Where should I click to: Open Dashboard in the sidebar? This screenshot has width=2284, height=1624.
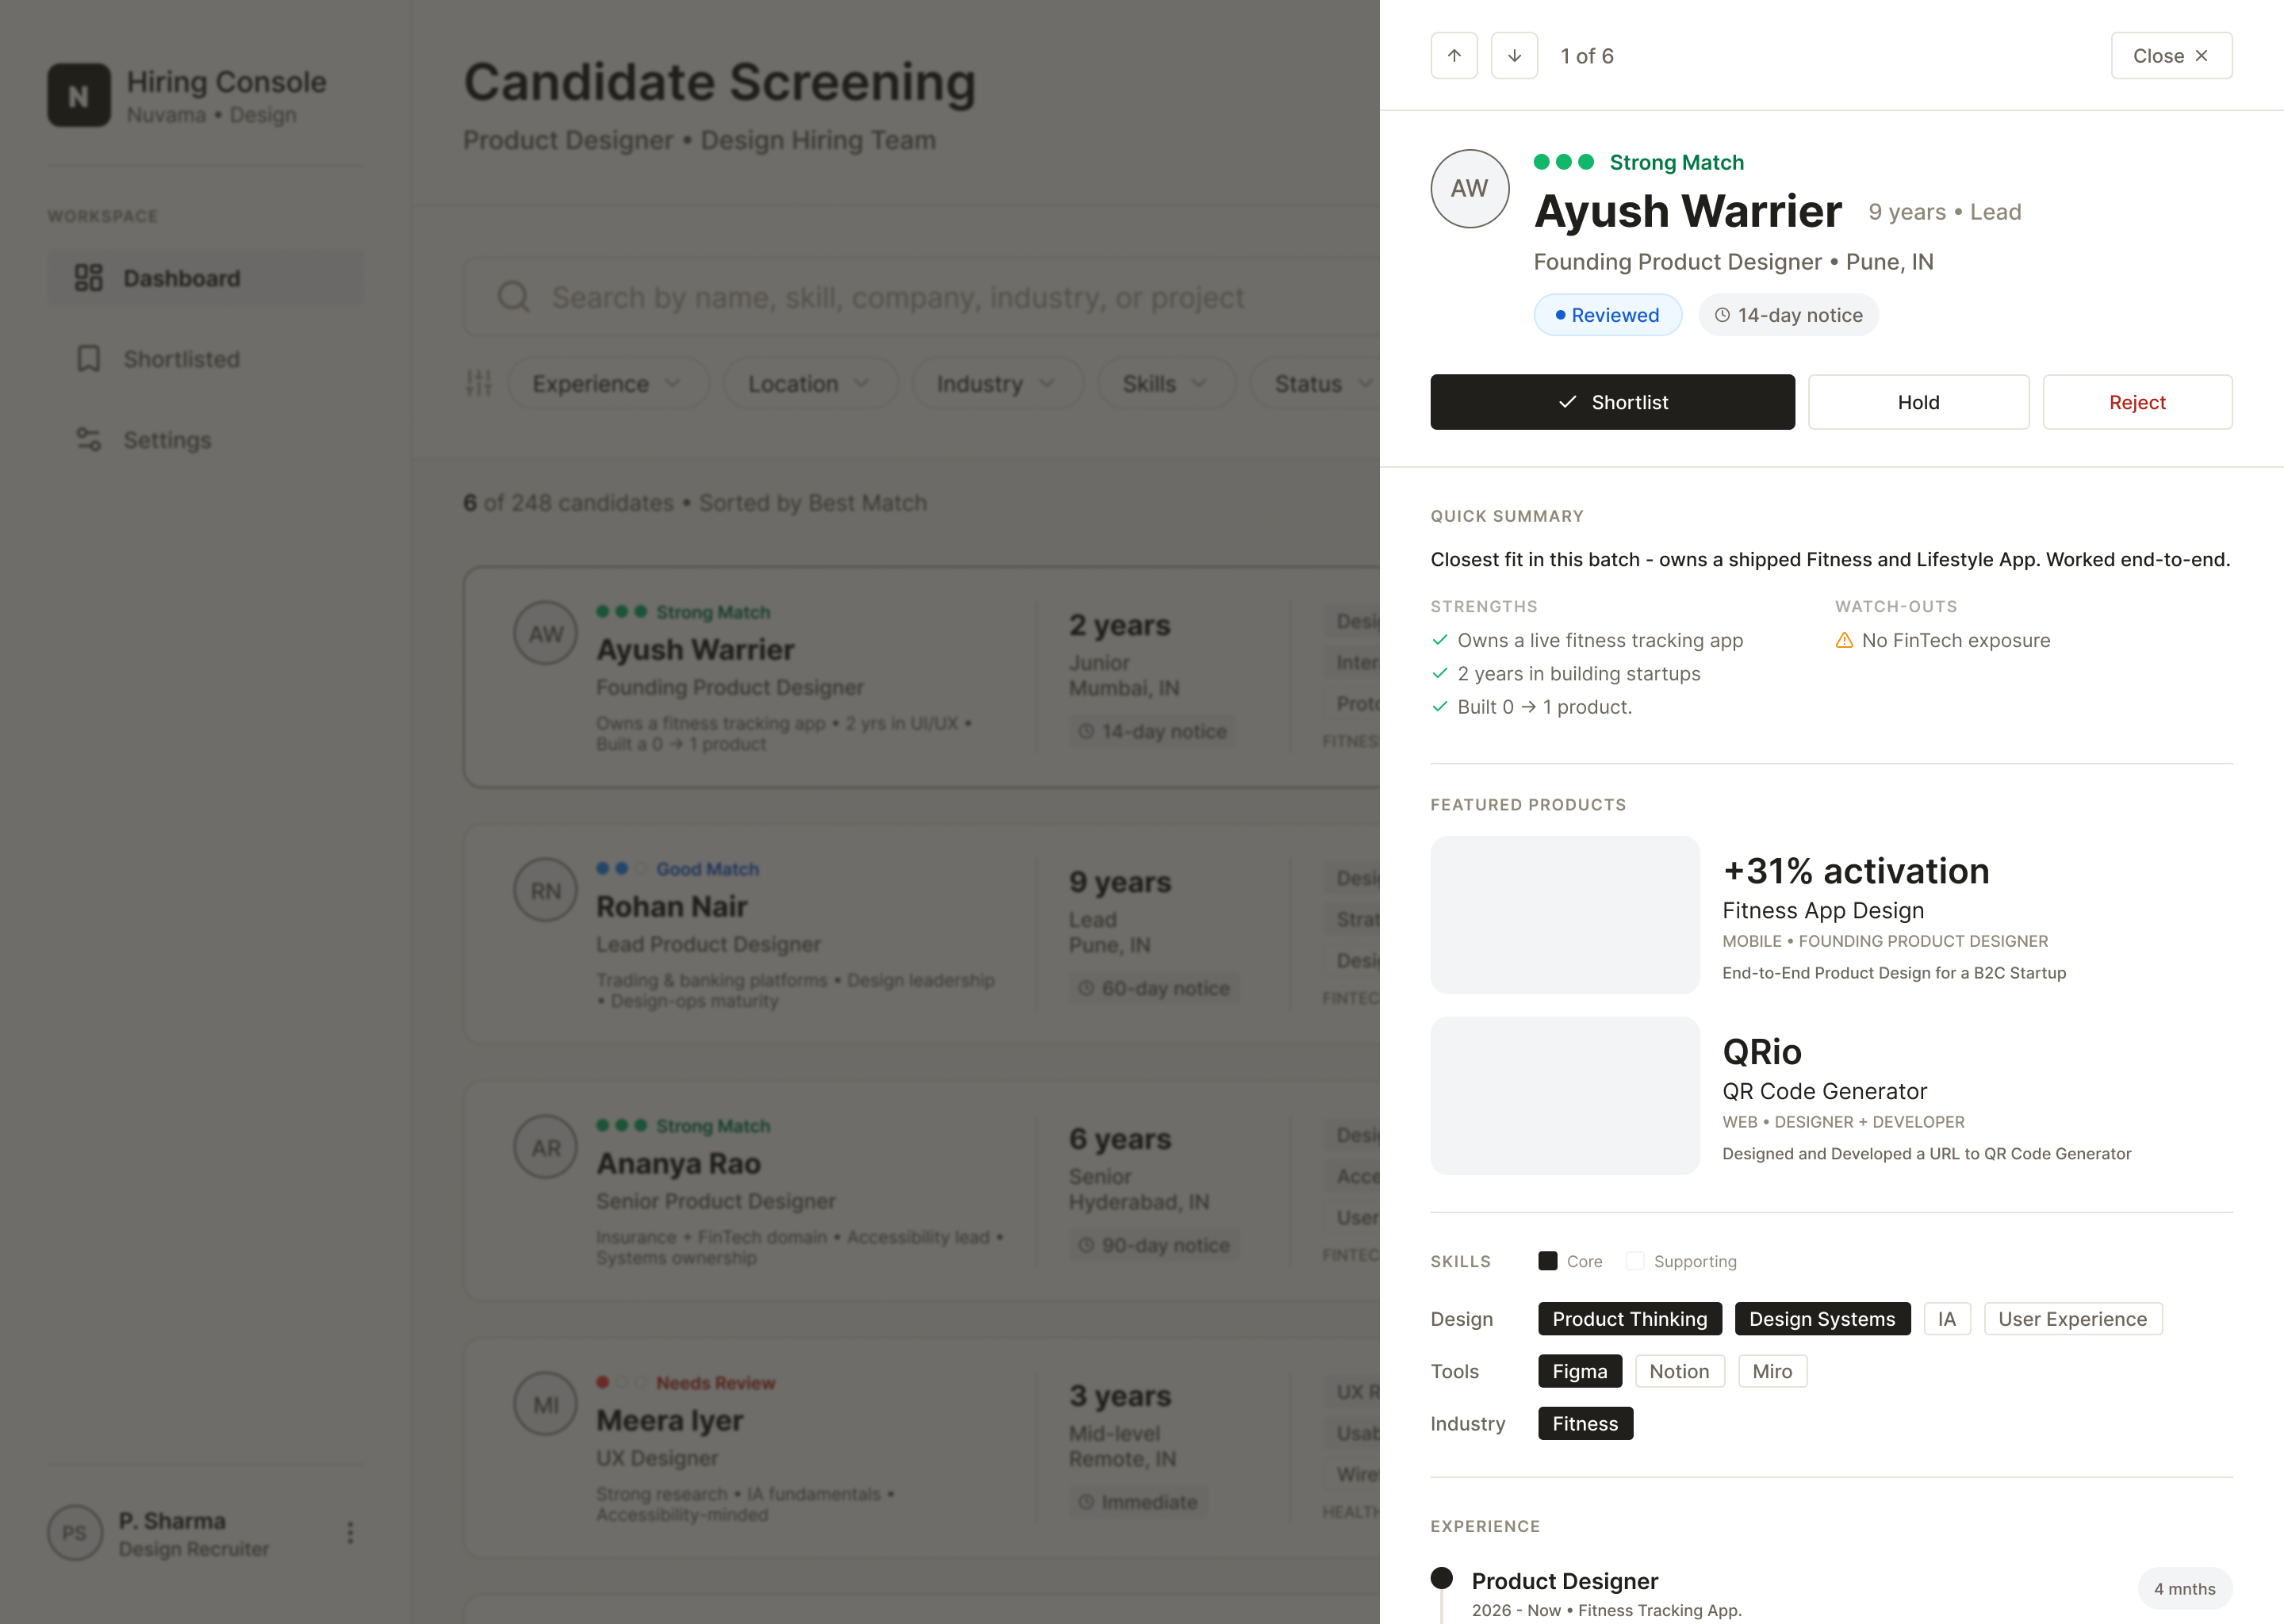[x=206, y=278]
